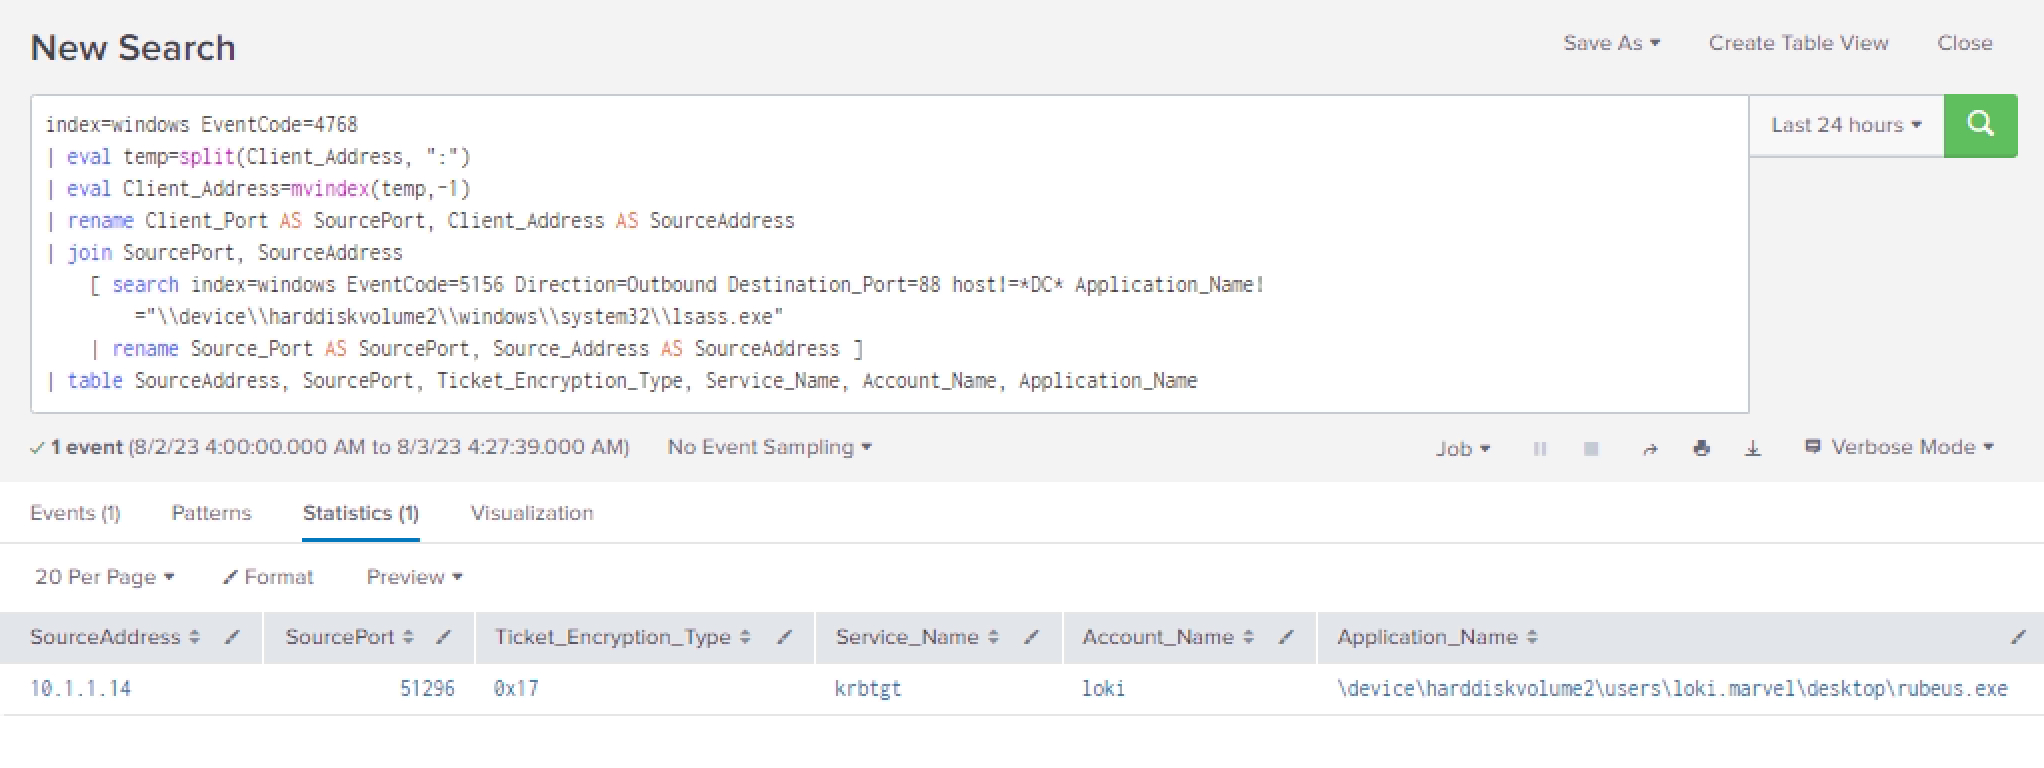This screenshot has height=768, width=2044.
Task: Edit the Application_Name column pencil icon
Action: coord(2018,637)
